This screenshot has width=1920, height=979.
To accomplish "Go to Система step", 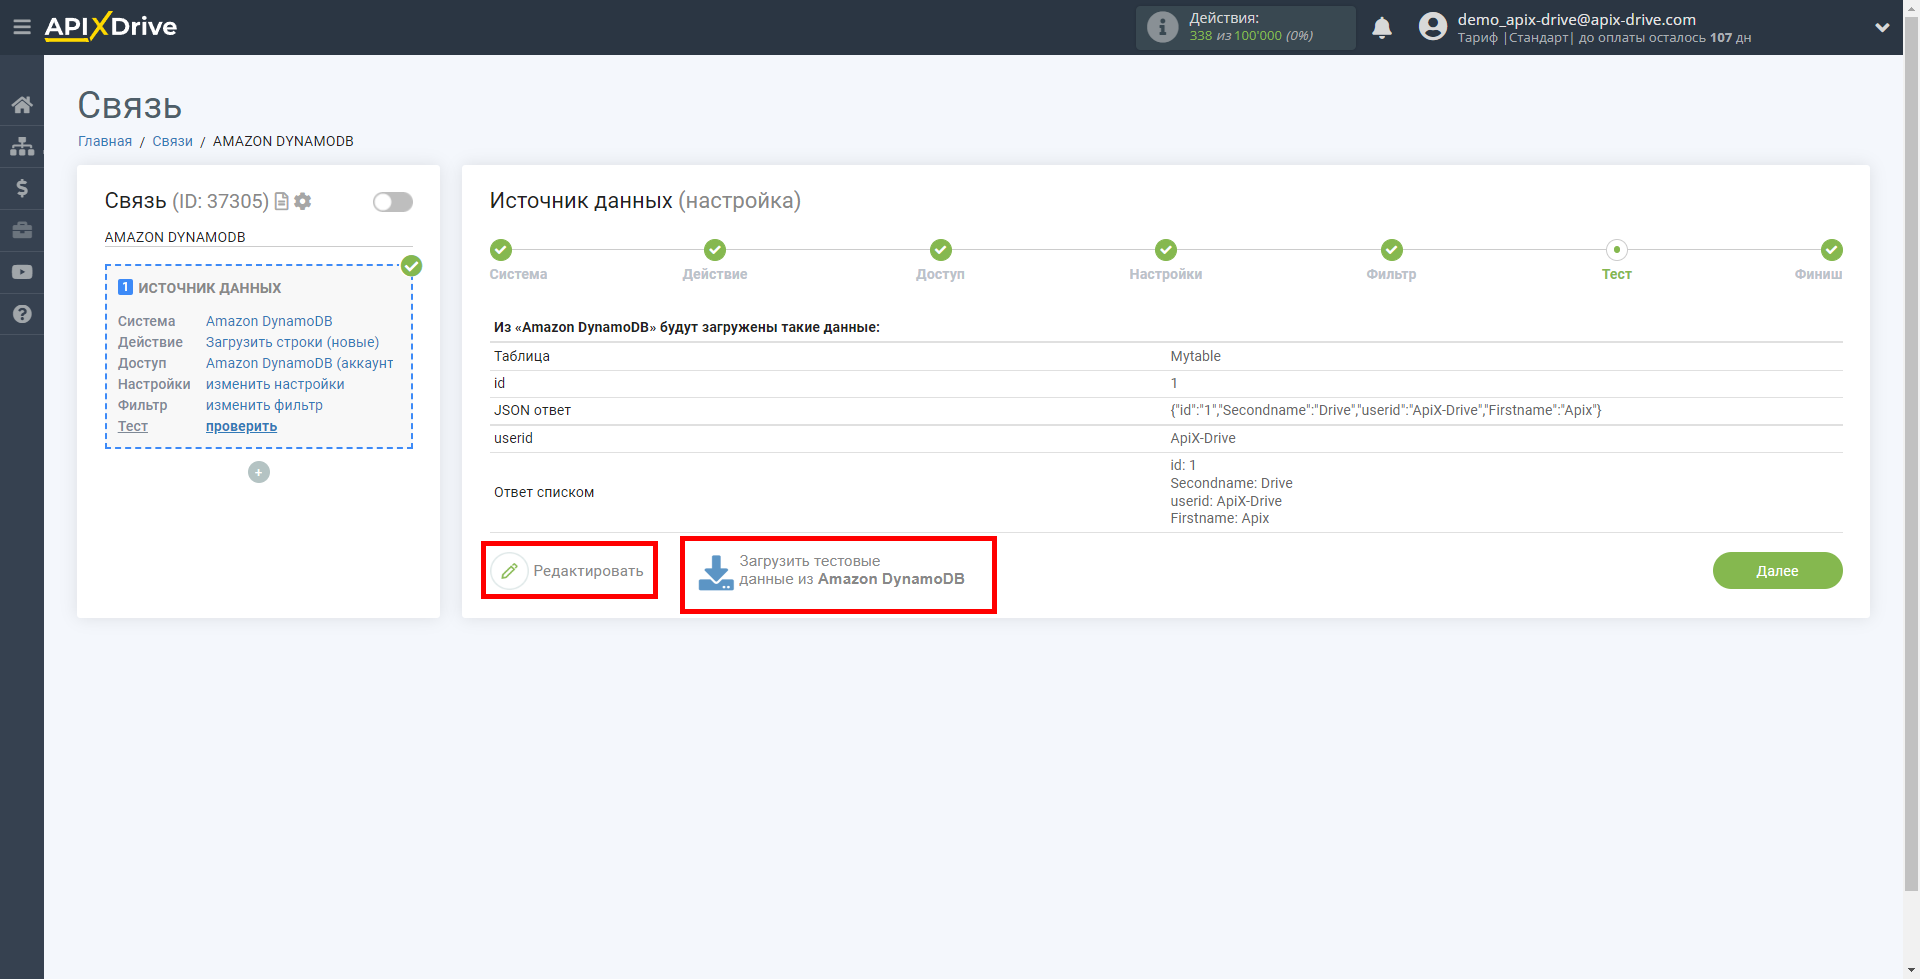I will click(518, 260).
